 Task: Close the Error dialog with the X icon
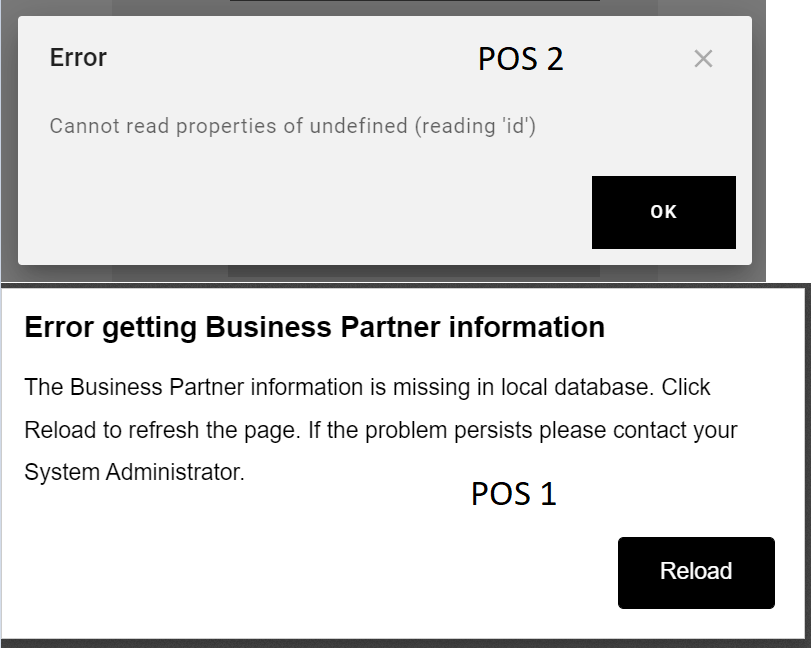pos(703,59)
